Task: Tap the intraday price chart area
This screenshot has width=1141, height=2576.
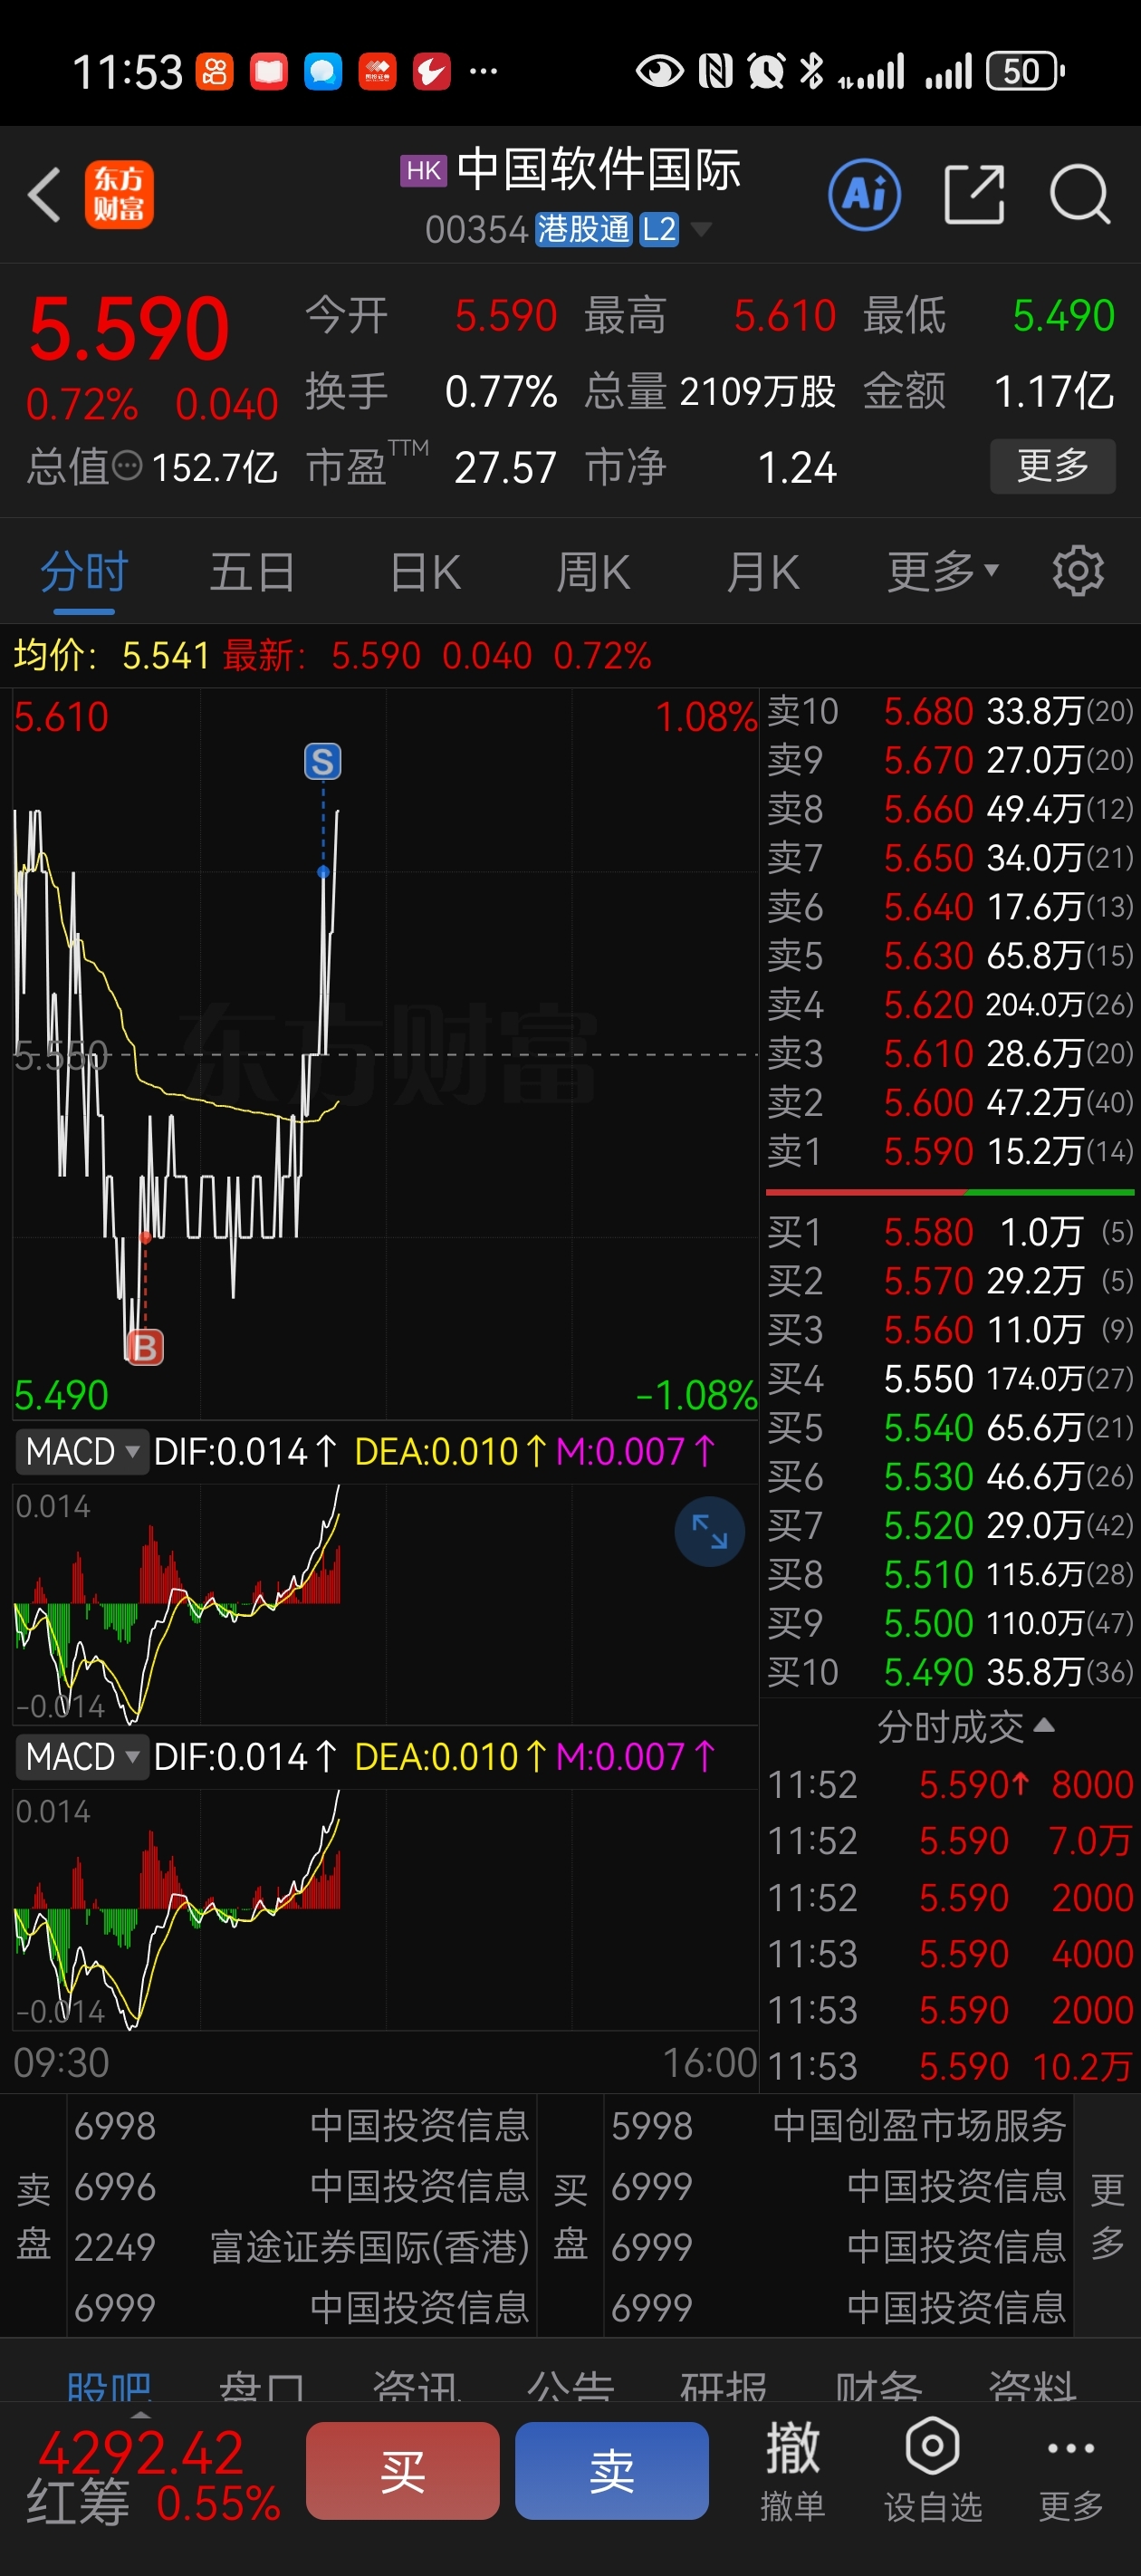Action: (385, 1054)
